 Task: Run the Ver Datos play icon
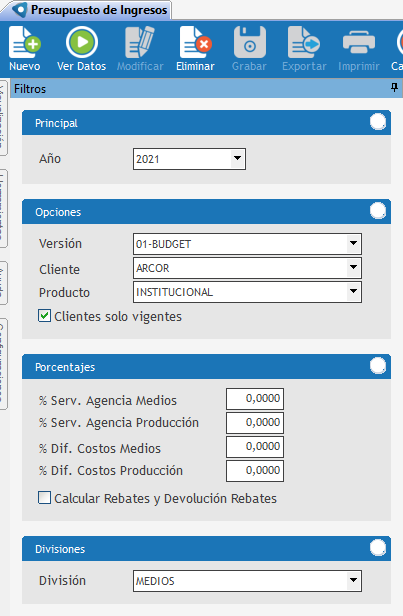[82, 42]
